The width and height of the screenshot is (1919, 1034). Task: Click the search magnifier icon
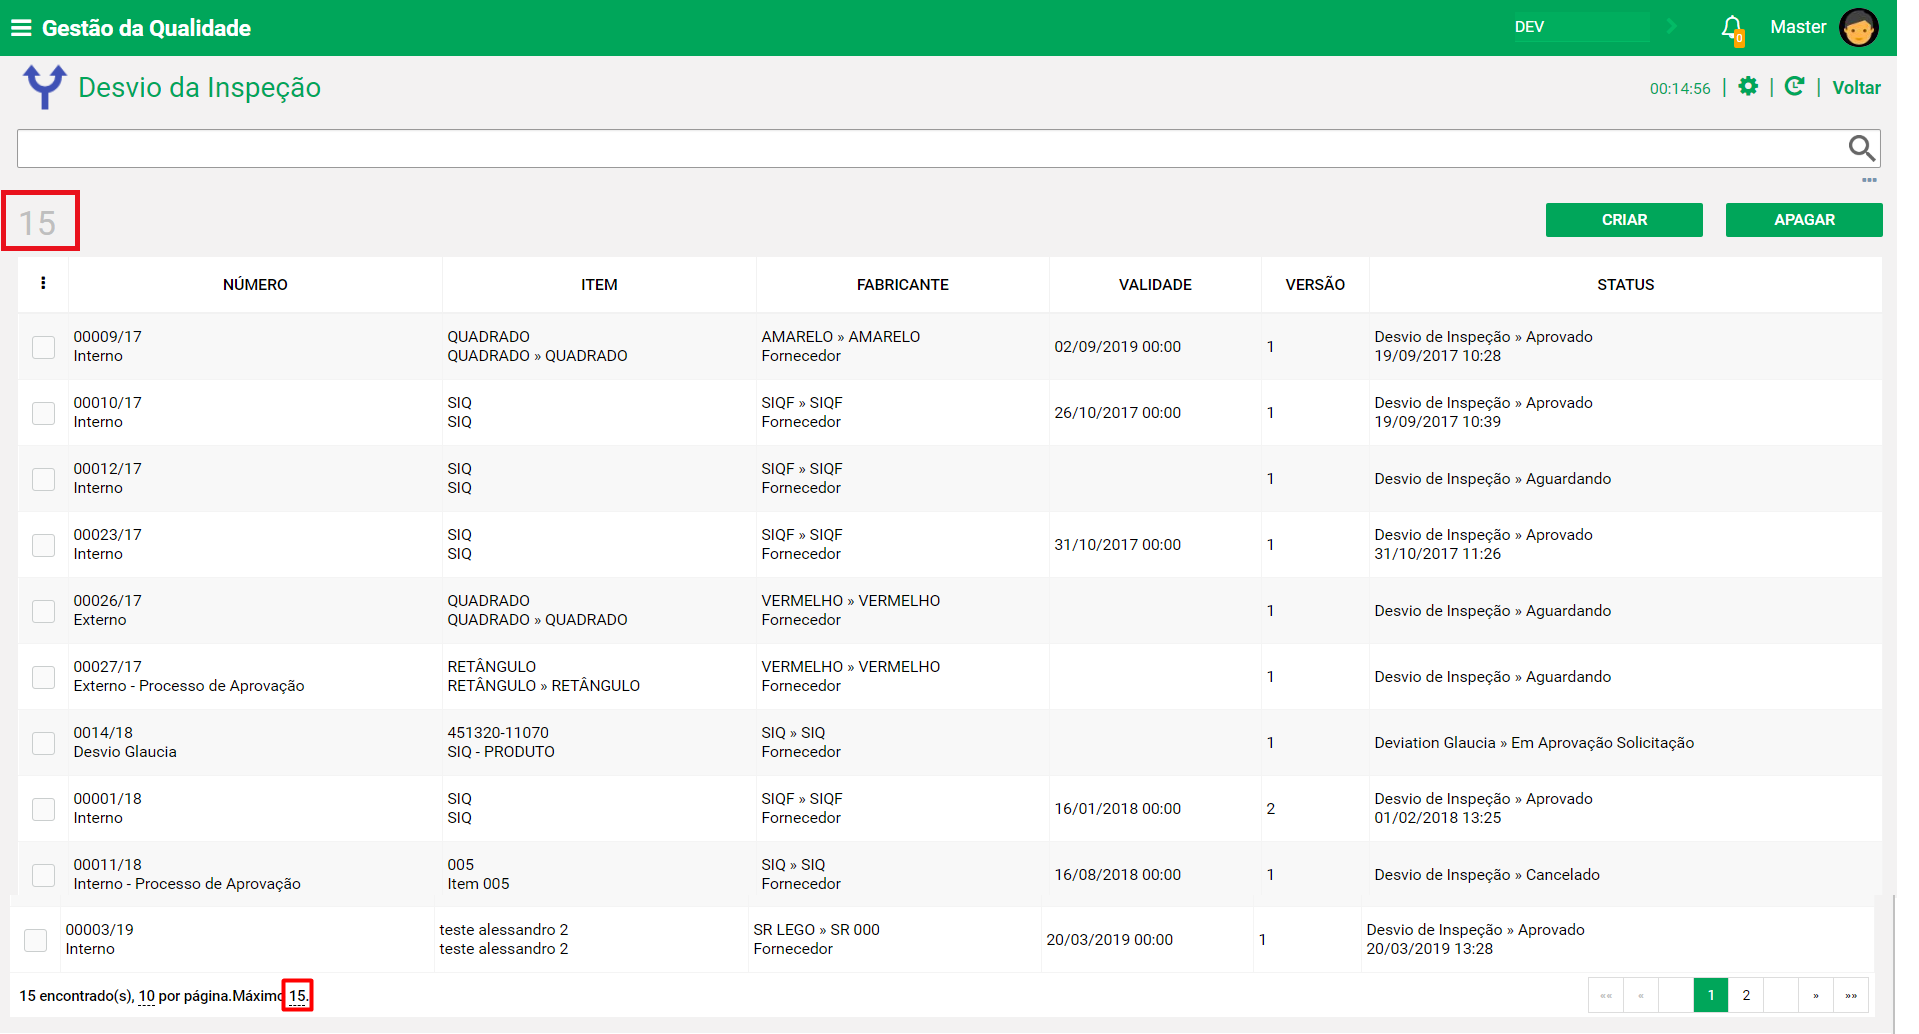click(1861, 148)
